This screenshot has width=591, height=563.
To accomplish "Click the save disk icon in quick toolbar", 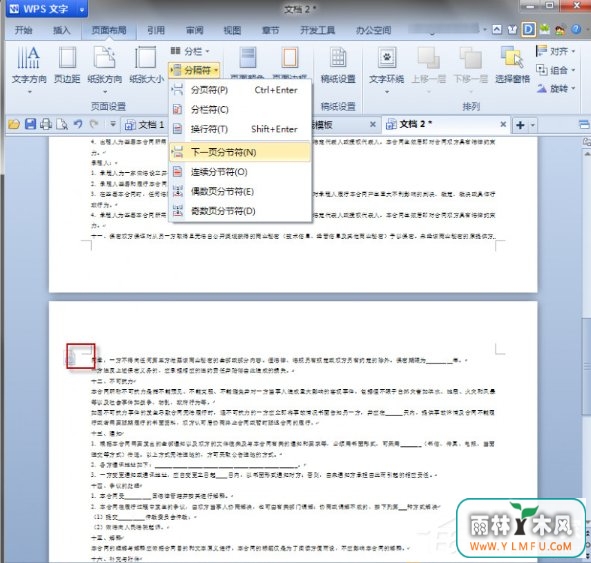I will [x=30, y=124].
